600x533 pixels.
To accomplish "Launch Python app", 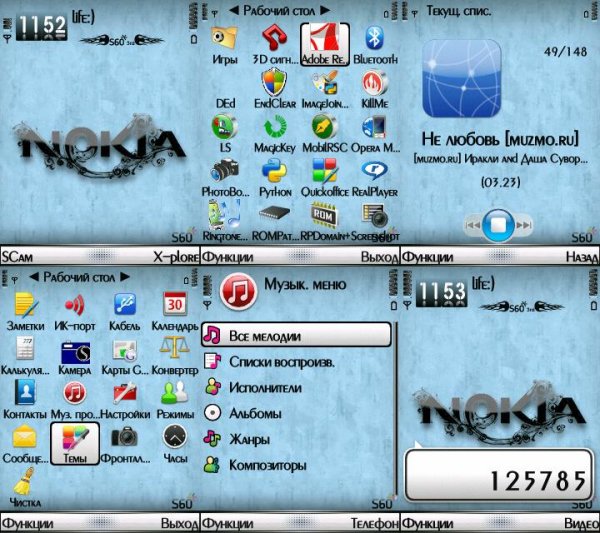I will coord(275,178).
